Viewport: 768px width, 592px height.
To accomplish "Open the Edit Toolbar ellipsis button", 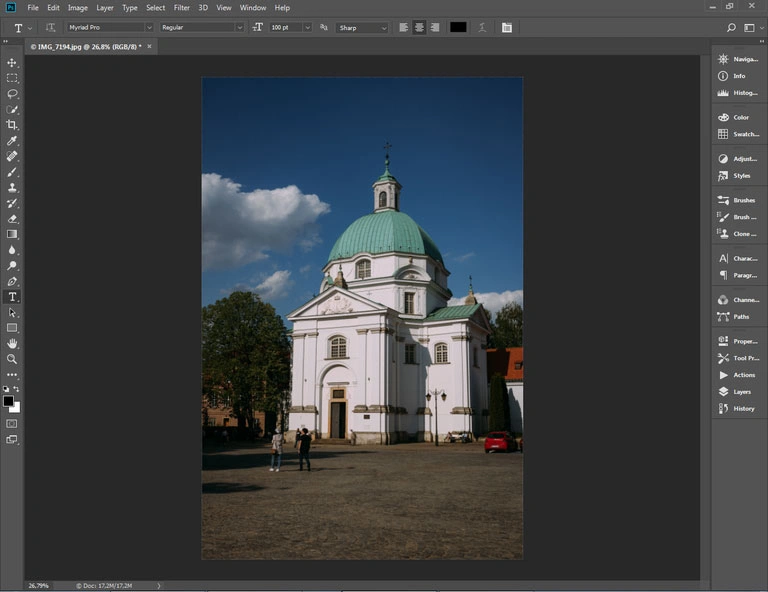I will tap(12, 375).
